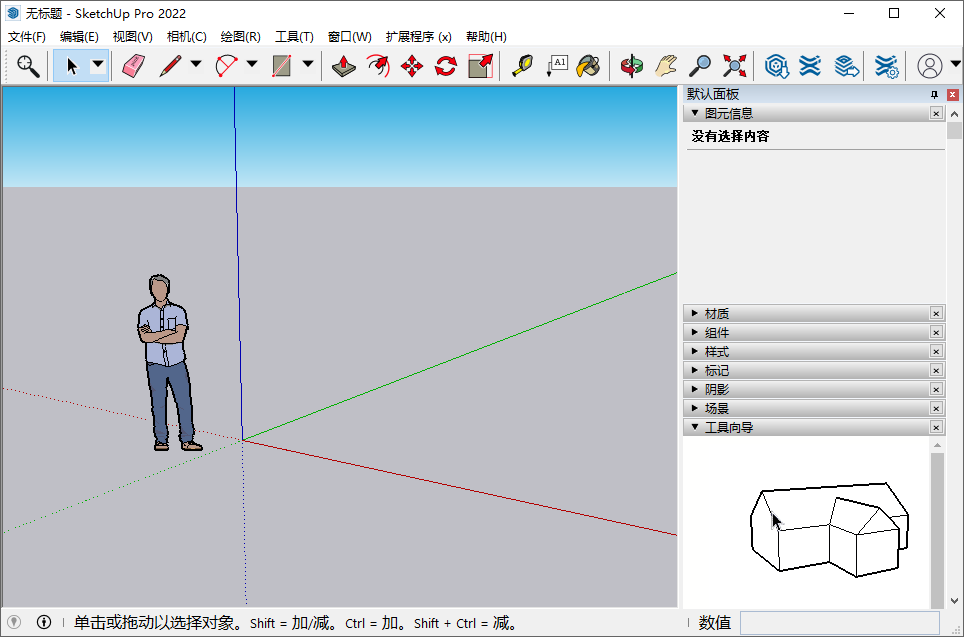
Task: Open the 相机 menu
Action: pyautogui.click(x=186, y=36)
